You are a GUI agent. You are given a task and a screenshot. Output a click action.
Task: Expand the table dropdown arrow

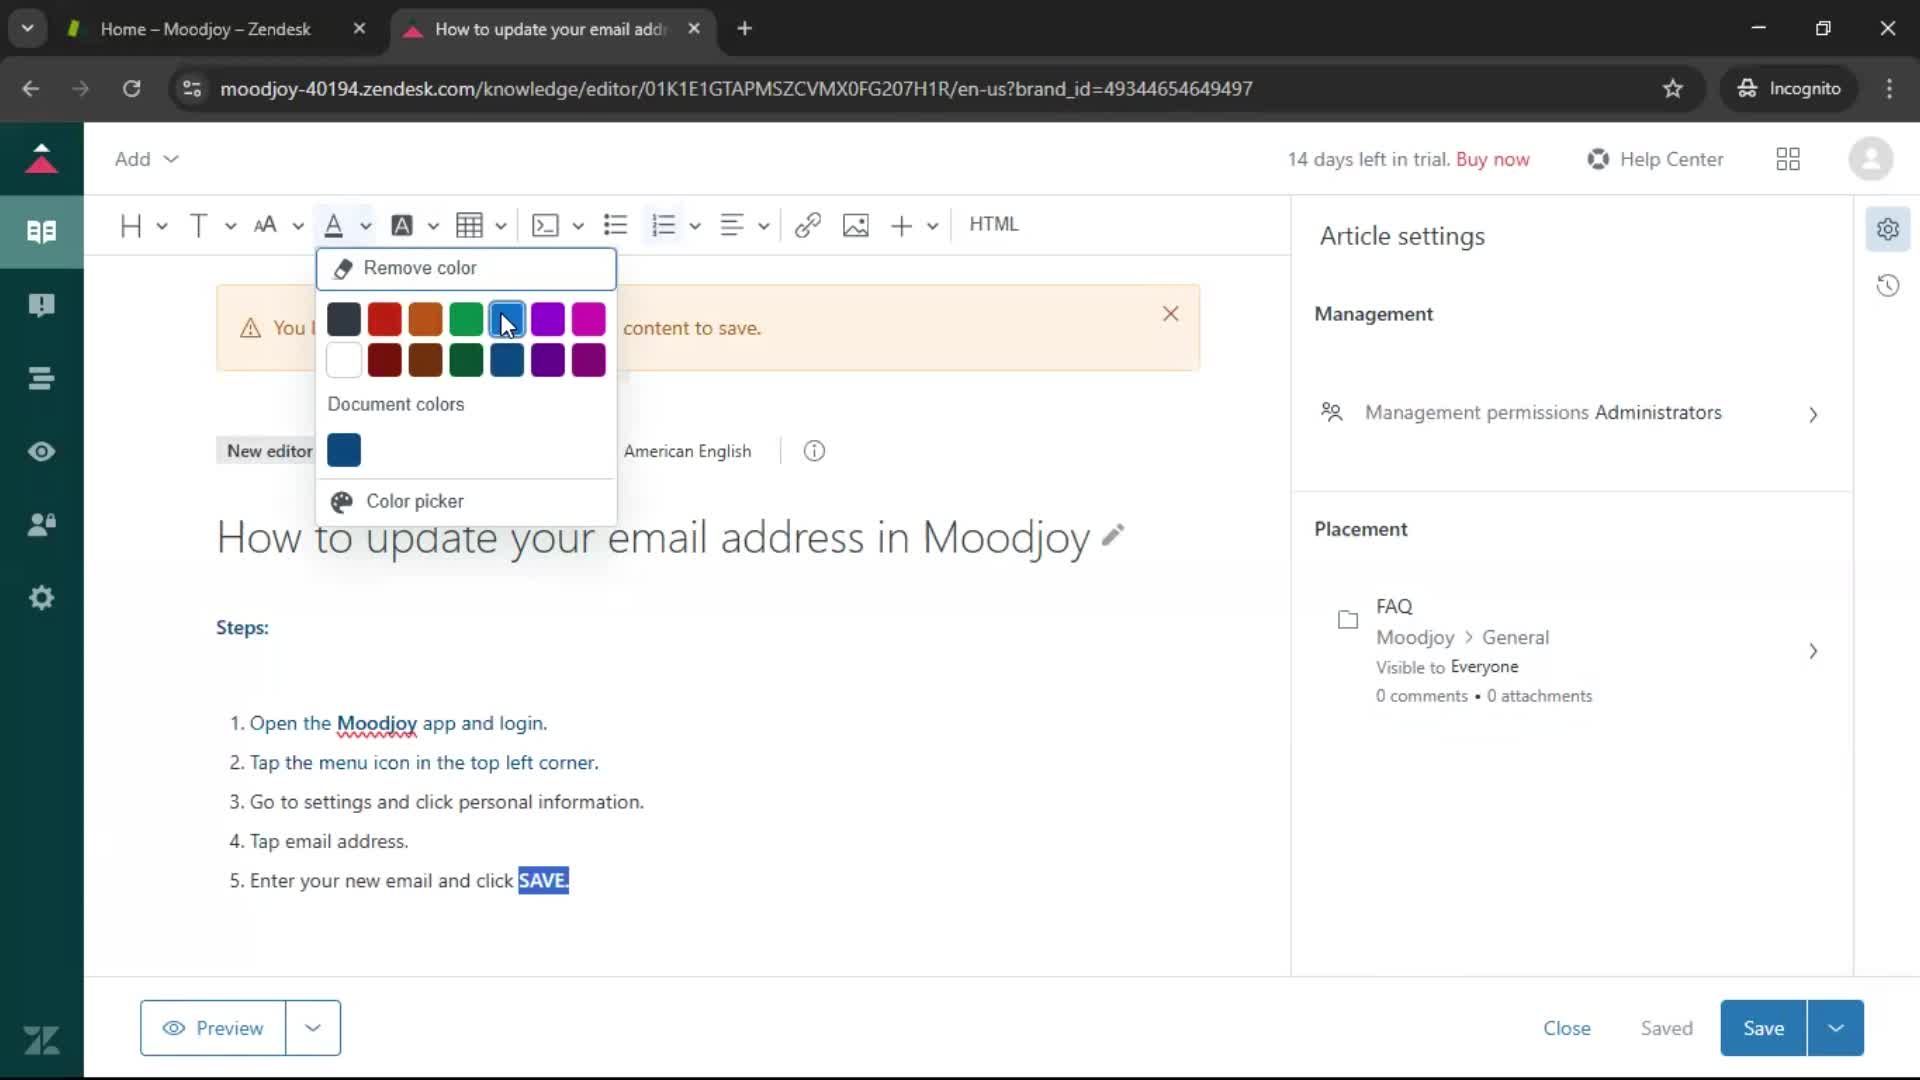pos(501,226)
